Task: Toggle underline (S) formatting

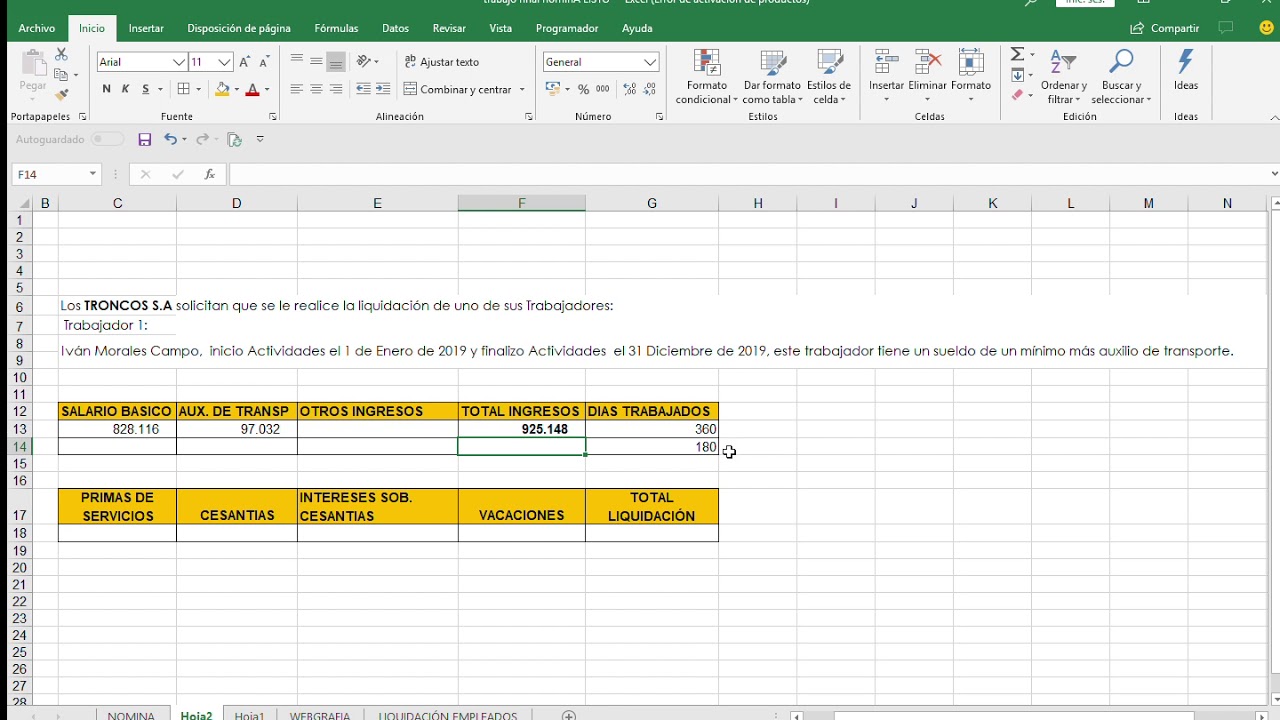Action: 145,89
